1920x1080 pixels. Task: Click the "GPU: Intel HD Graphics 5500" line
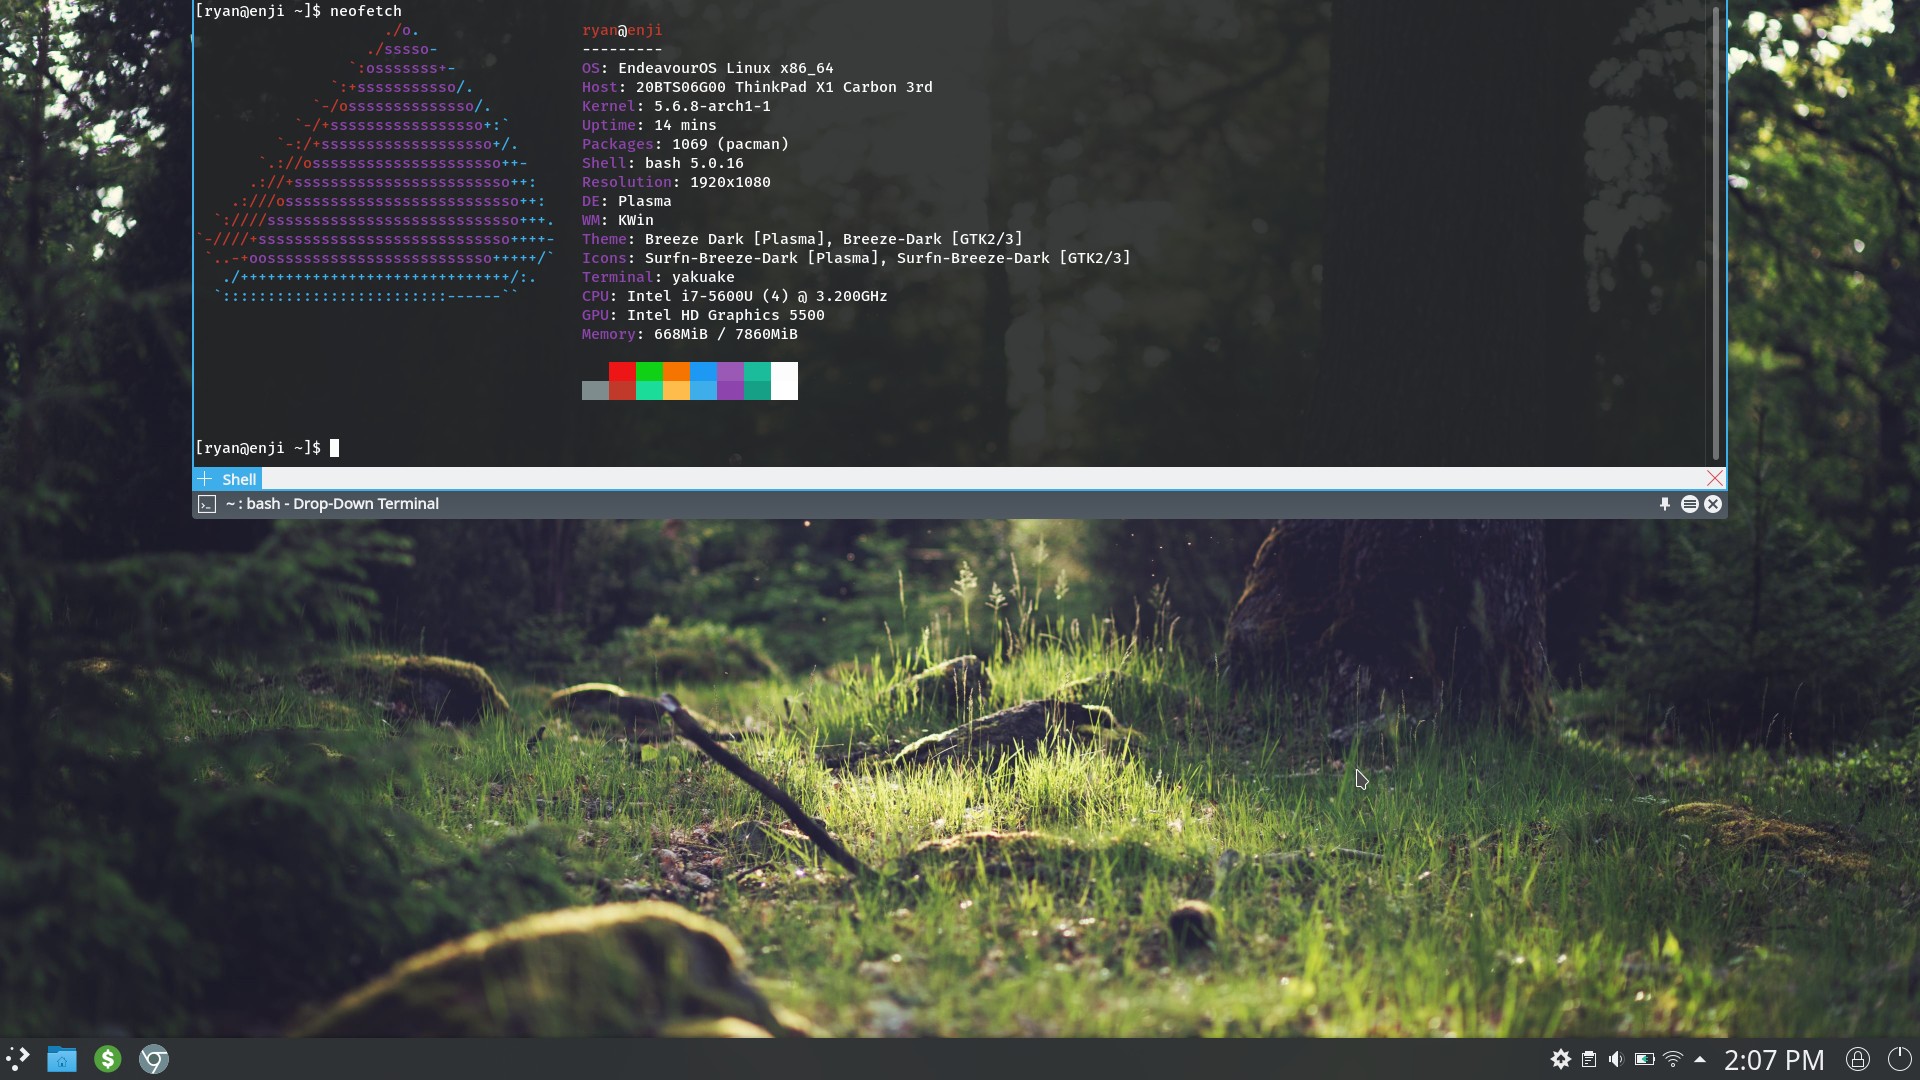click(703, 315)
